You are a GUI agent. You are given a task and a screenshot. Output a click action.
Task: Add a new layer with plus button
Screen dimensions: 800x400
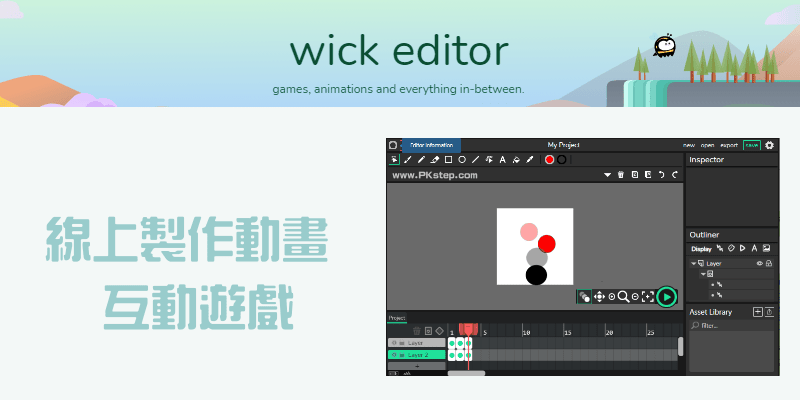[417, 366]
